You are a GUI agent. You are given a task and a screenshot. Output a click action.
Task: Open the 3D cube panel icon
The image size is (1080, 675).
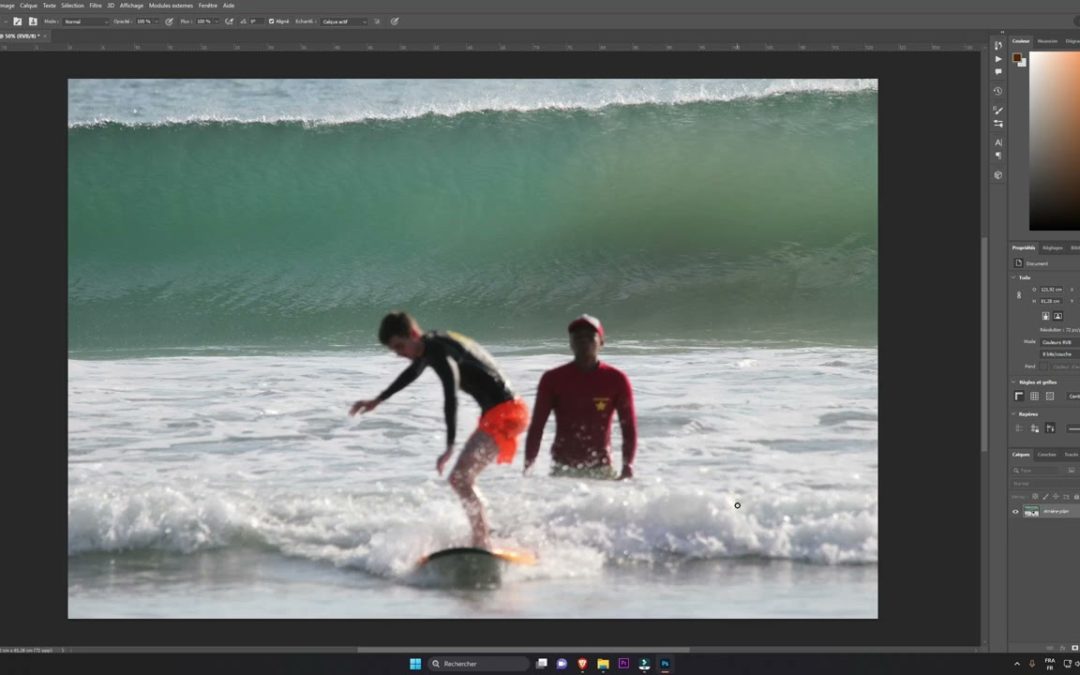tap(998, 175)
